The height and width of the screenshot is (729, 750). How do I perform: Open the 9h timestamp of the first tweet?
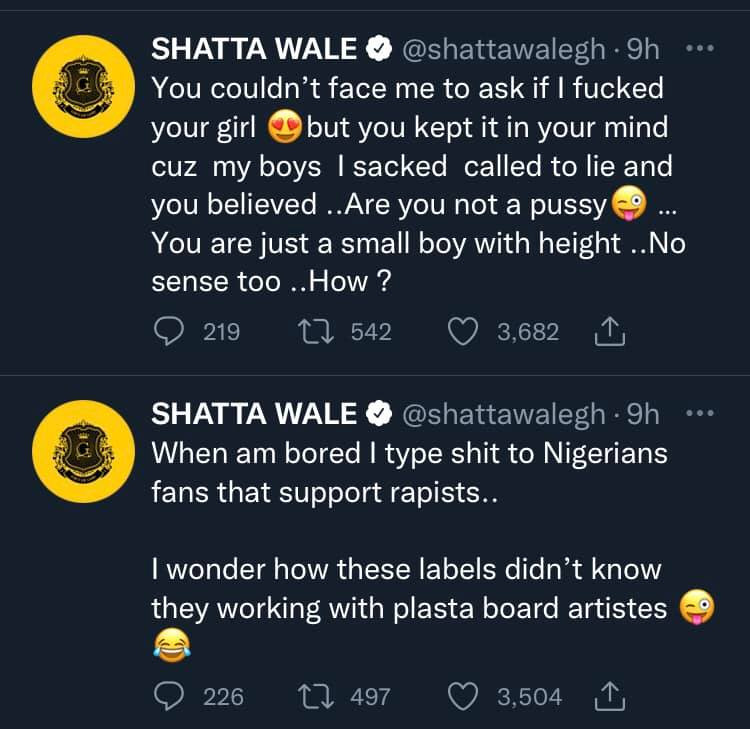(x=642, y=49)
